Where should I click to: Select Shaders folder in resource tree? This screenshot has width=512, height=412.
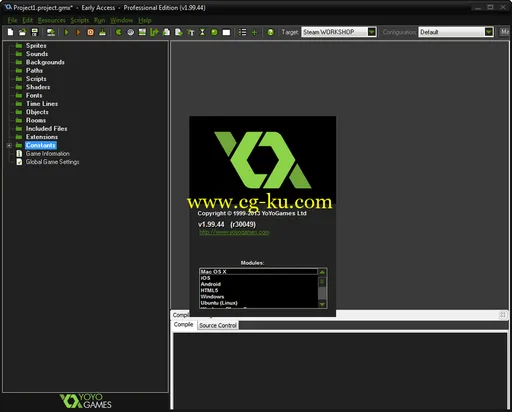coord(38,87)
